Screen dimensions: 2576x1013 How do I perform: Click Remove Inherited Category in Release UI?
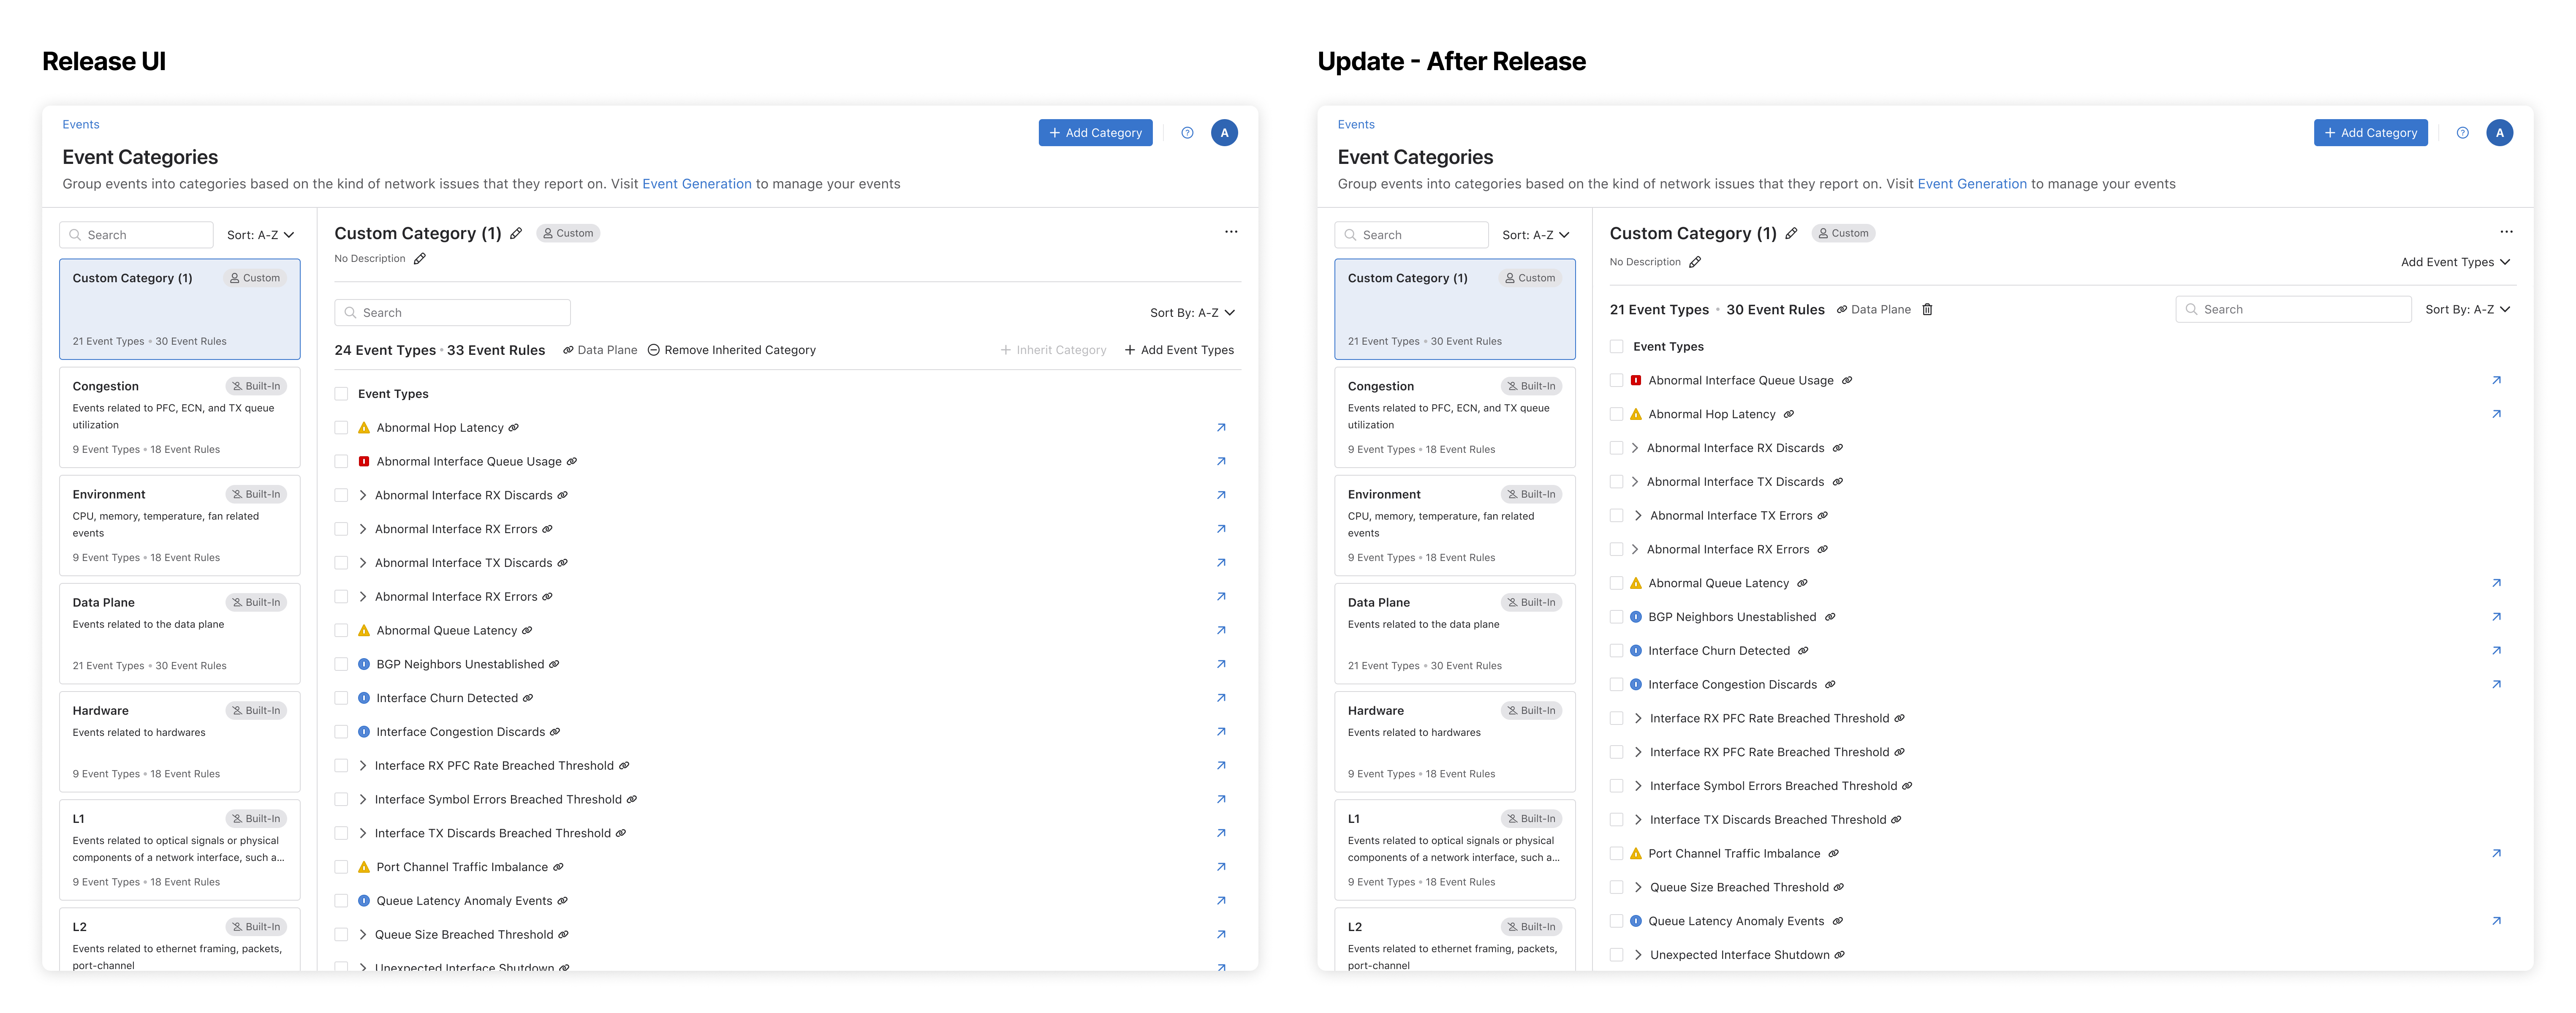point(731,350)
